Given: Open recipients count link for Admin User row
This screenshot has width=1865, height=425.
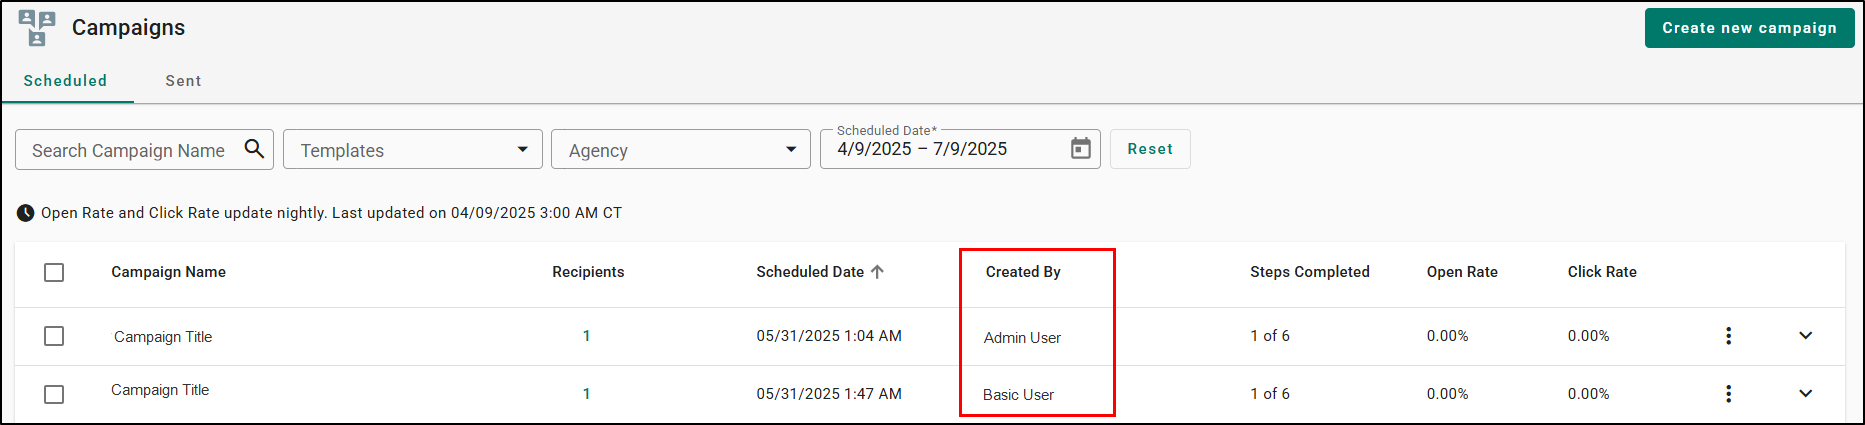Looking at the screenshot, I should coord(586,336).
